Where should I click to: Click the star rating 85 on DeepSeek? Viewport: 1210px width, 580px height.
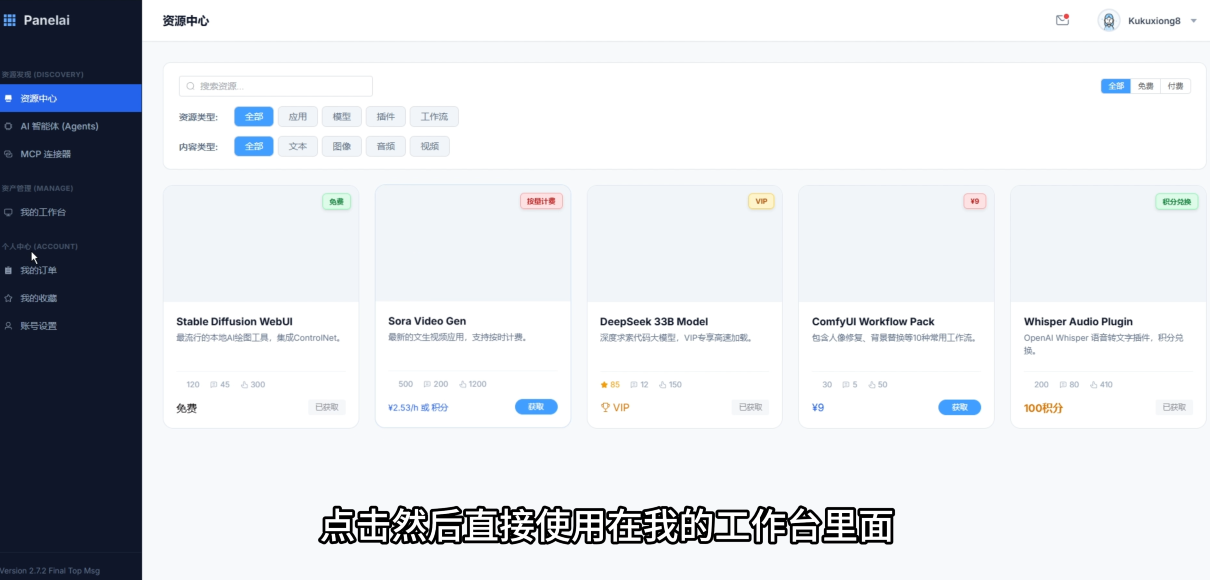(610, 384)
